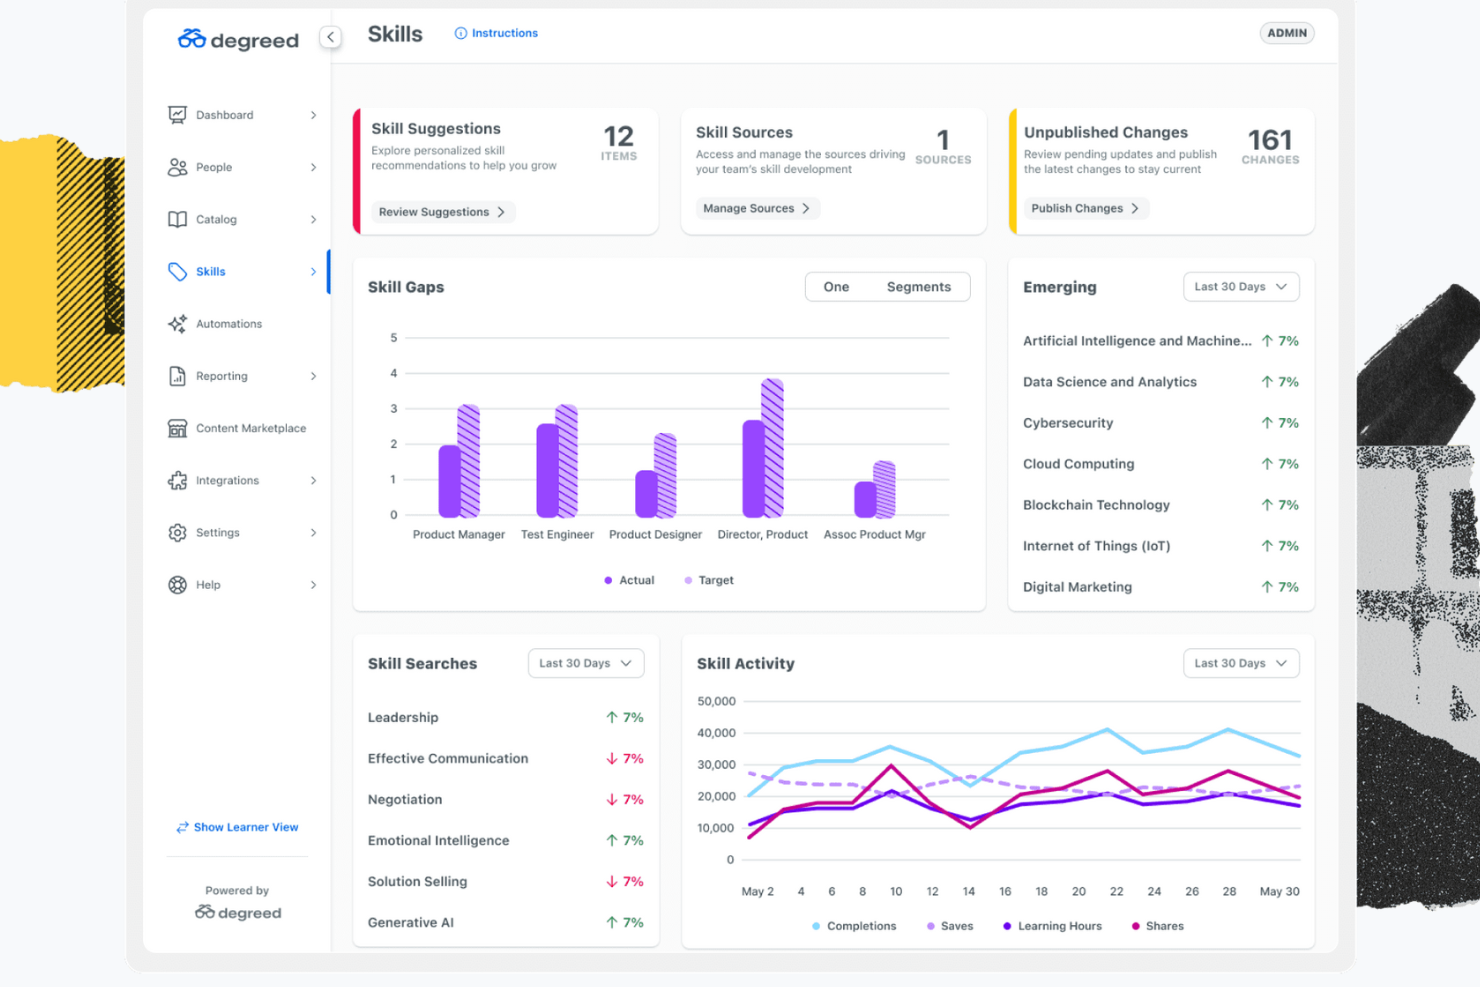Open the Help icon in the sidebar
Image resolution: width=1480 pixels, height=987 pixels.
tap(176, 584)
